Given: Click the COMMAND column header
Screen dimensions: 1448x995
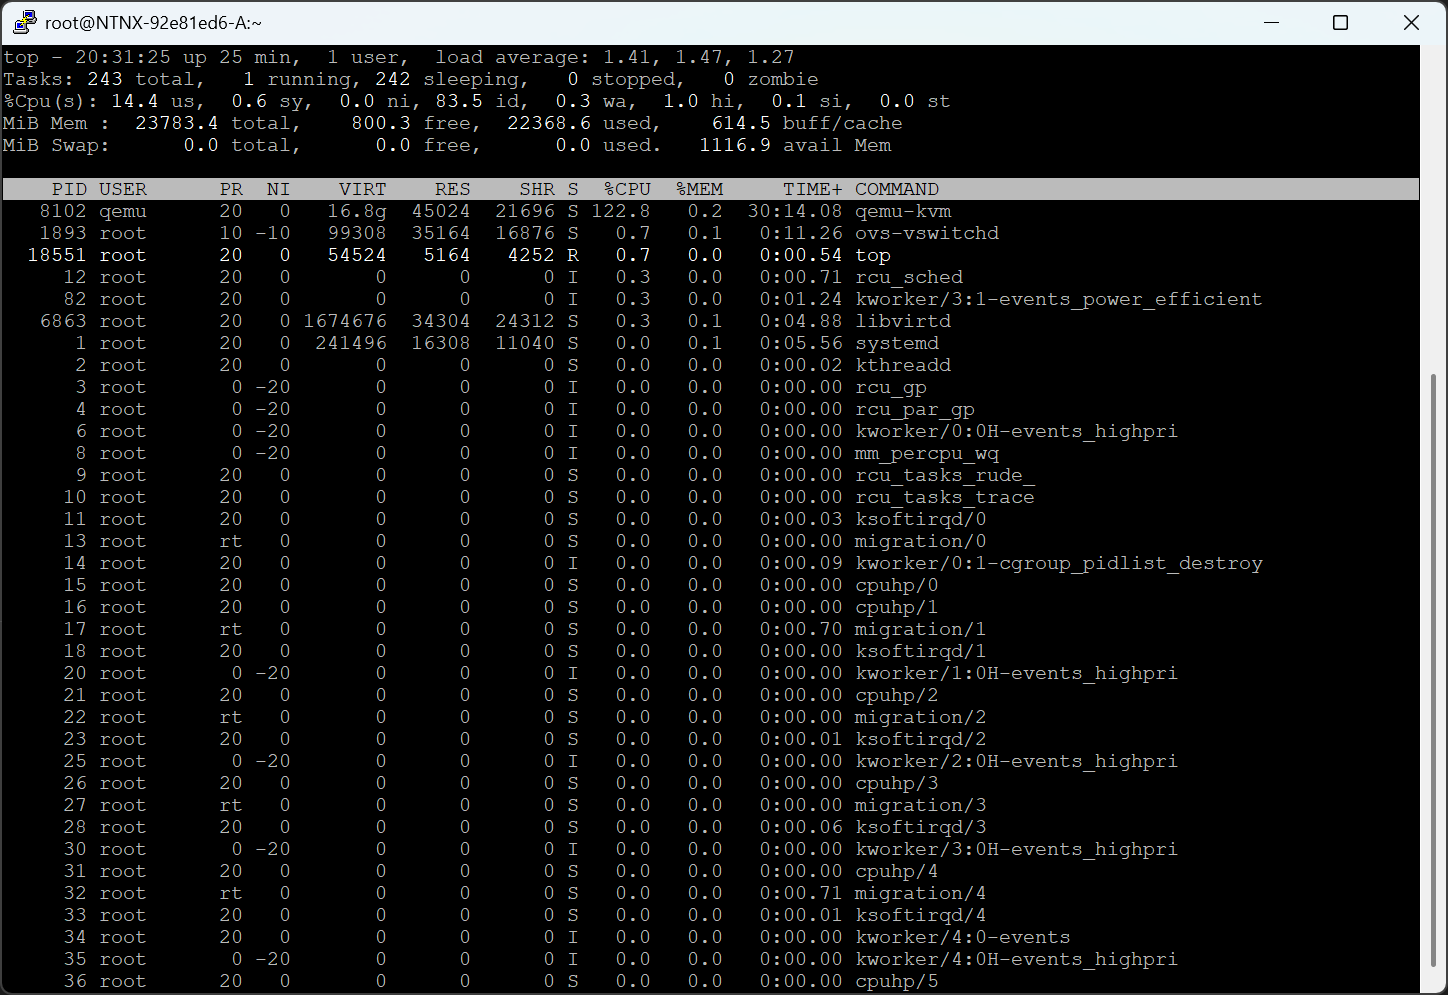Looking at the screenshot, I should tap(896, 189).
